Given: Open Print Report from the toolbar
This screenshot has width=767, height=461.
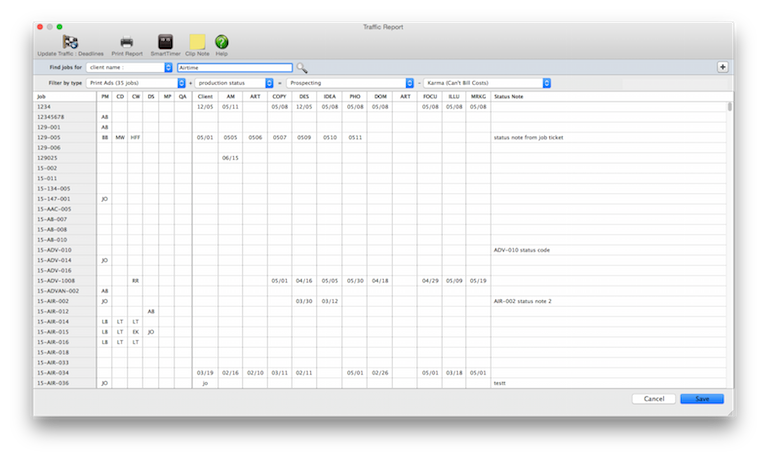Looking at the screenshot, I should click(127, 42).
